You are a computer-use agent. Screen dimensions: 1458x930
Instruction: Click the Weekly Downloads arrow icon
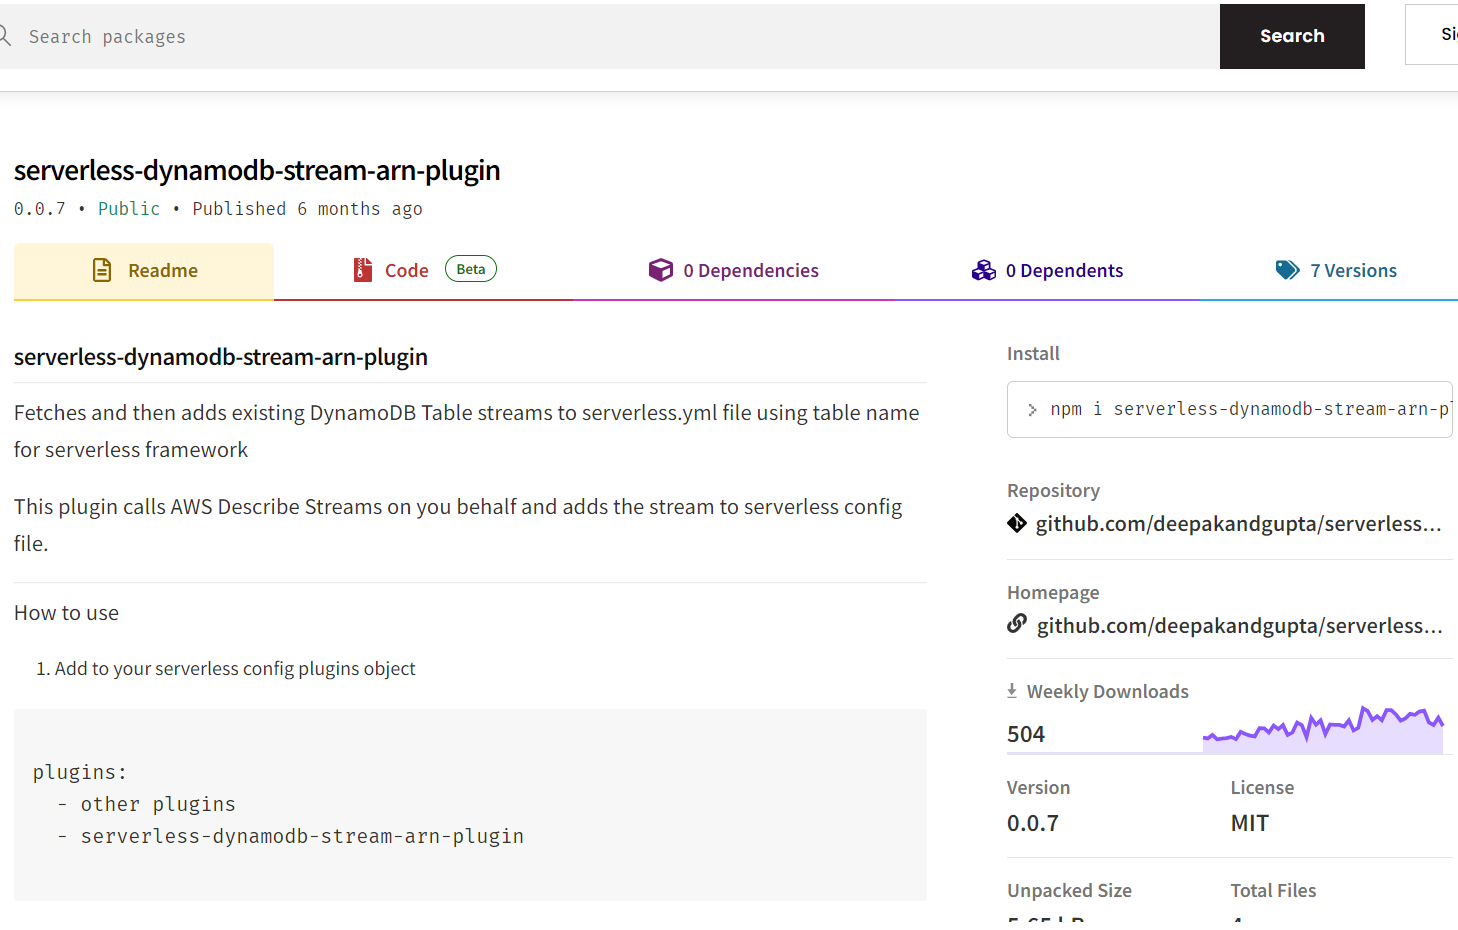click(1012, 691)
